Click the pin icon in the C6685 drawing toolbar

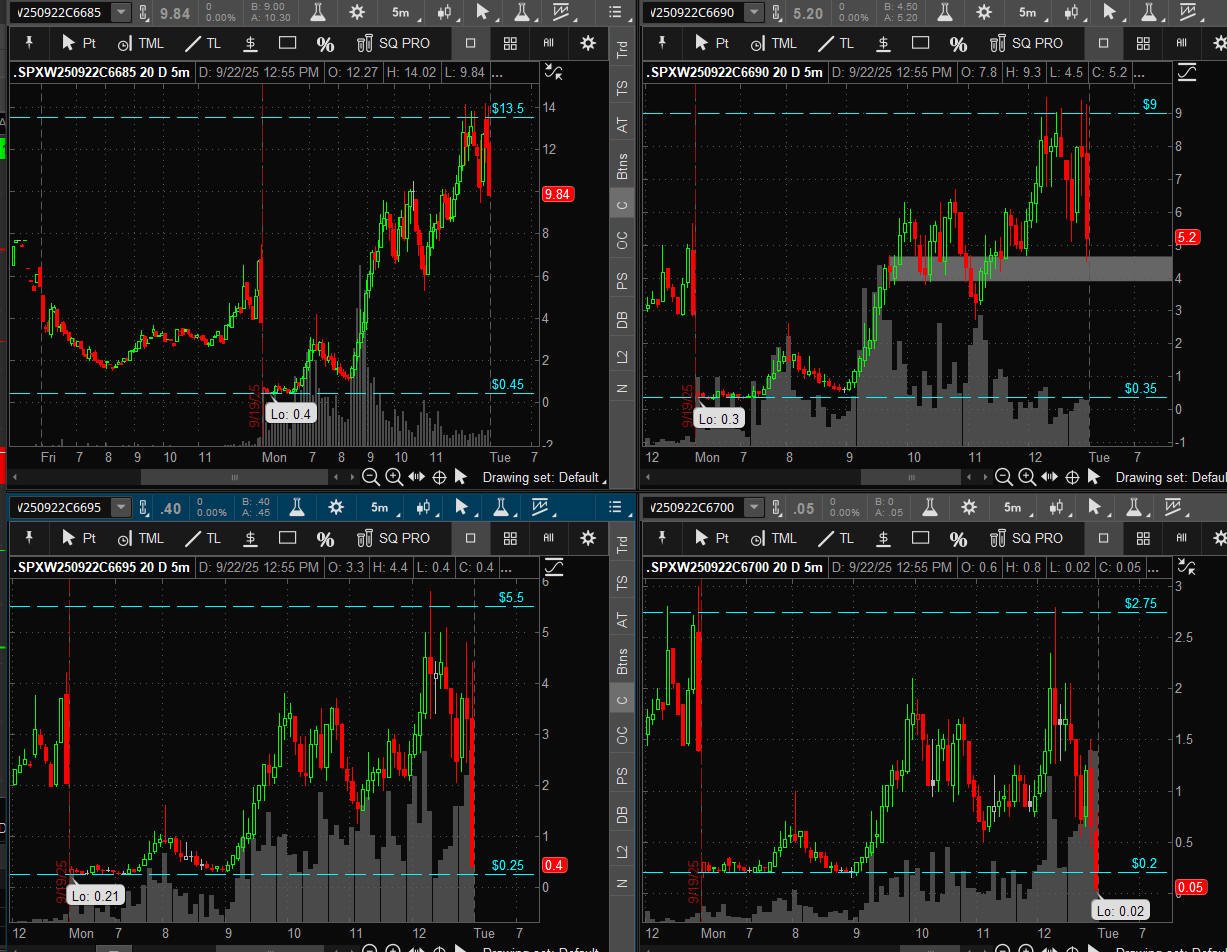[29, 43]
